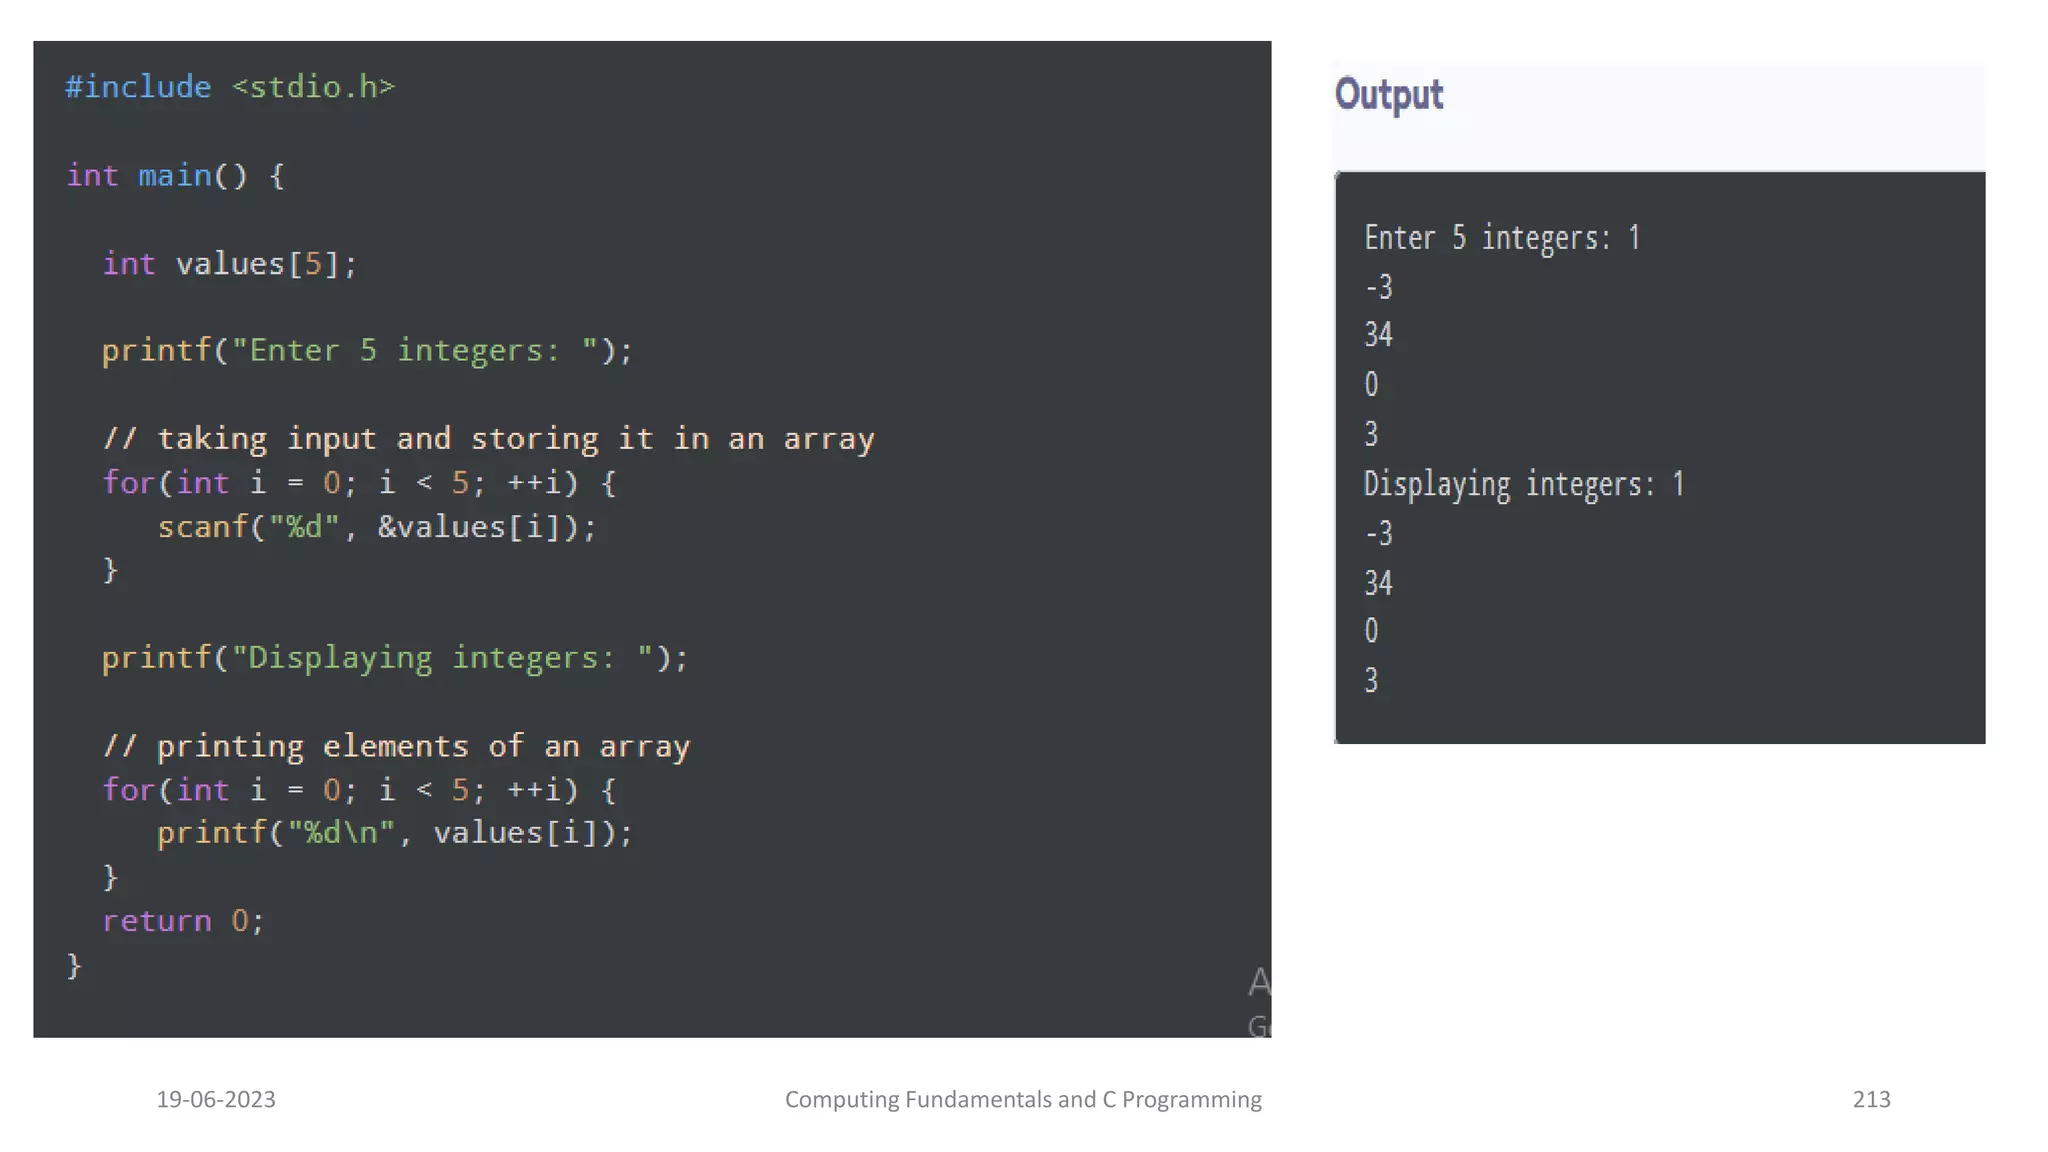
Task: Click the return 0 statement
Action: click(183, 921)
